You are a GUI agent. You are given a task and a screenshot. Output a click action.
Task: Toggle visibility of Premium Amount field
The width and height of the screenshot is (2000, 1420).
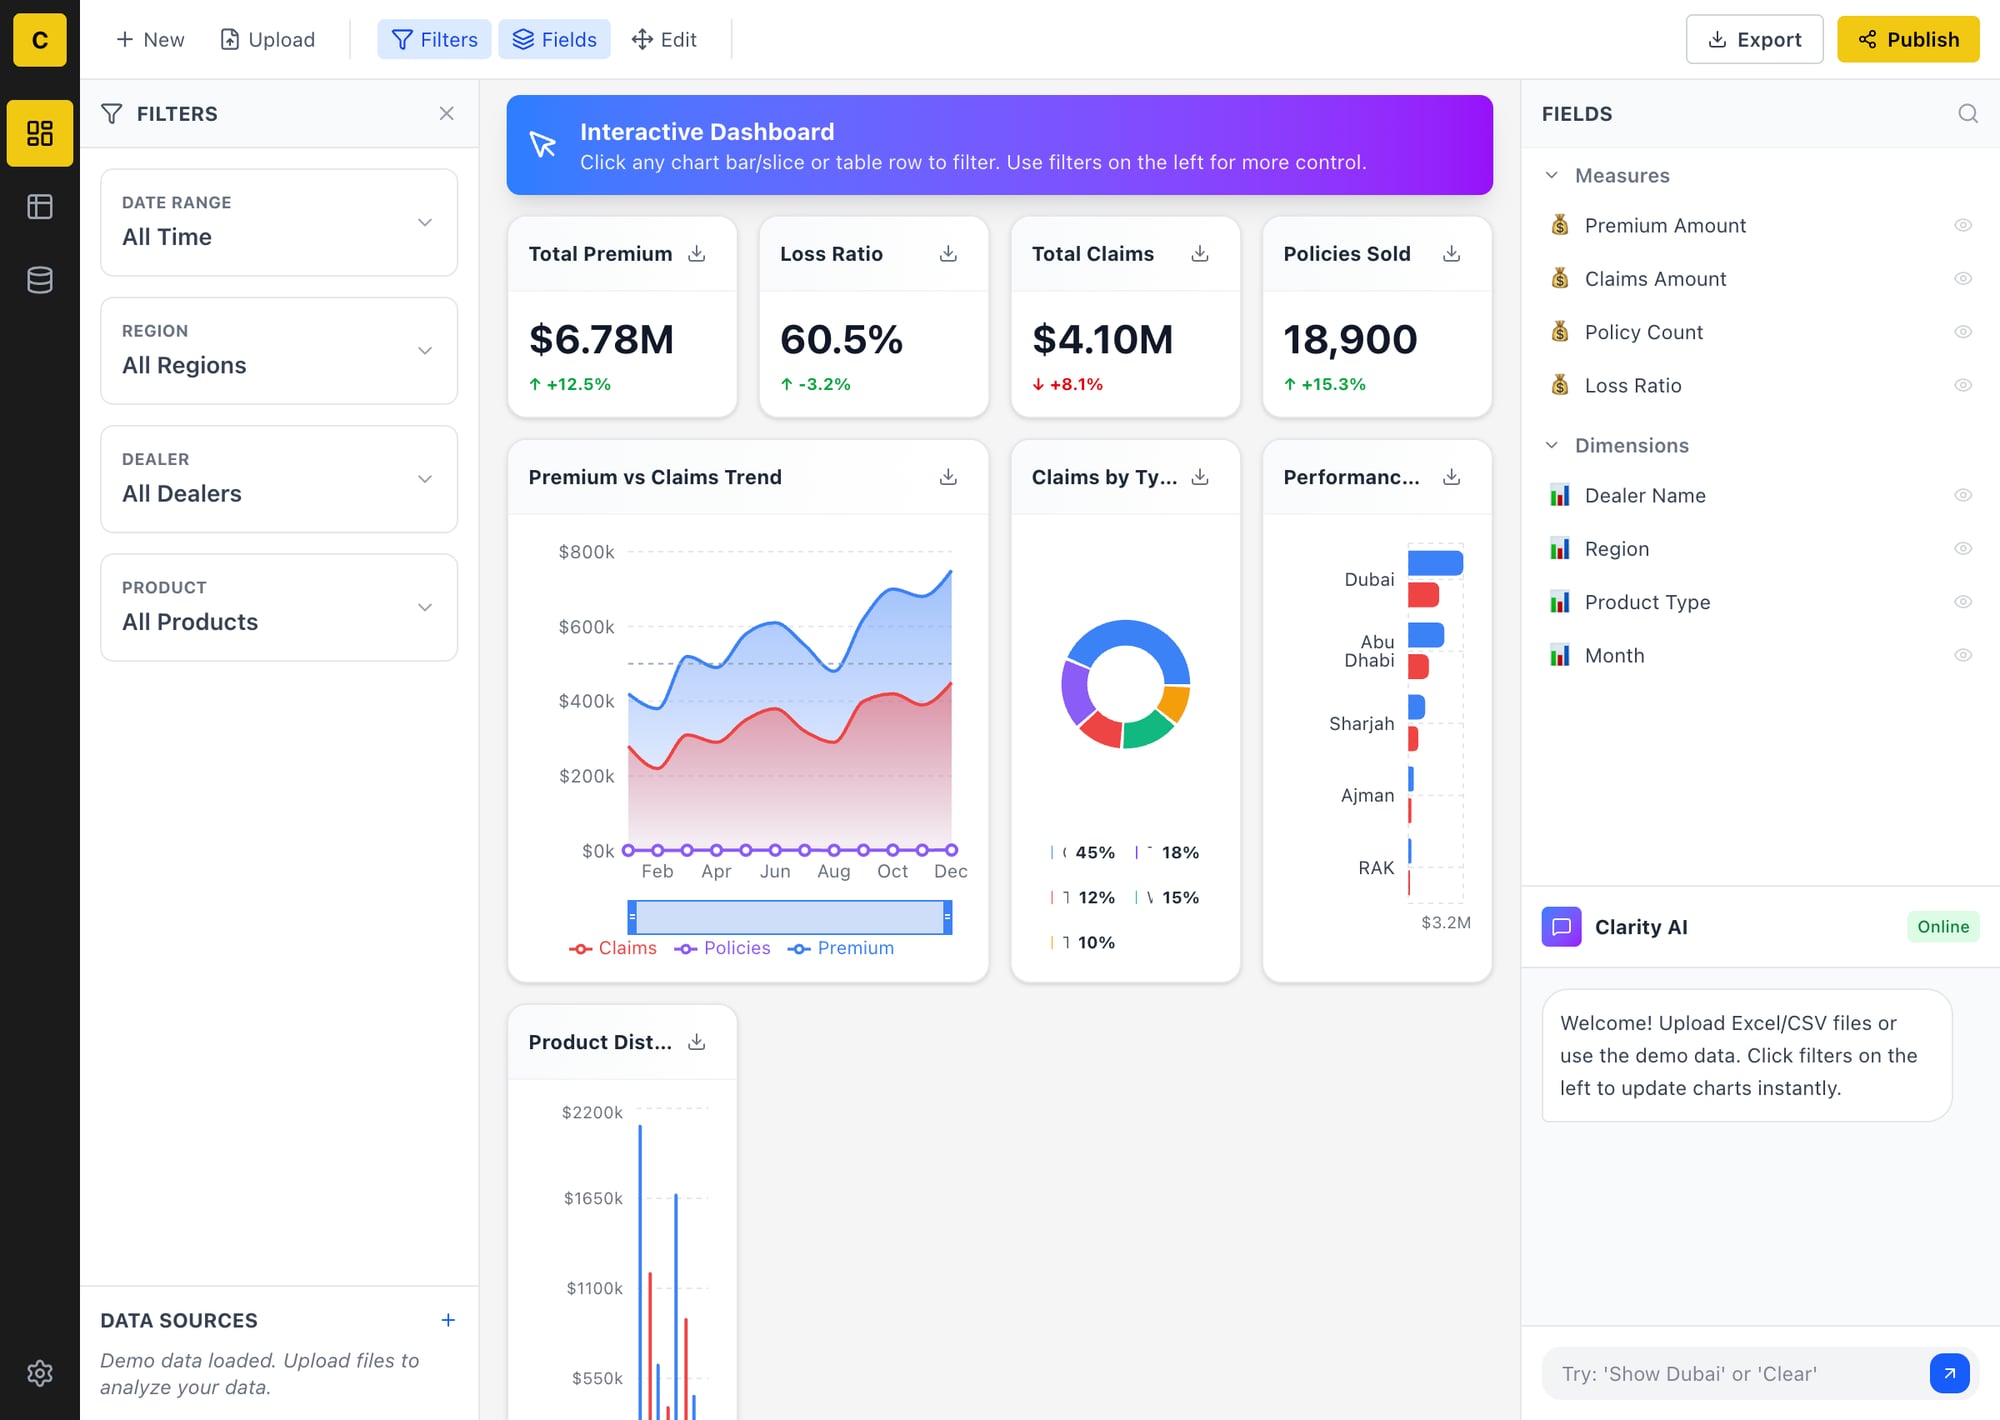tap(1963, 226)
